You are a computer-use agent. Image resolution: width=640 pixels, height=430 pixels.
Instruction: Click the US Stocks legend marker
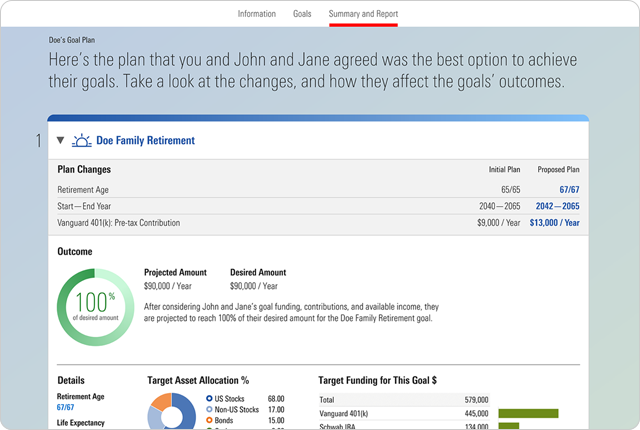point(208,398)
